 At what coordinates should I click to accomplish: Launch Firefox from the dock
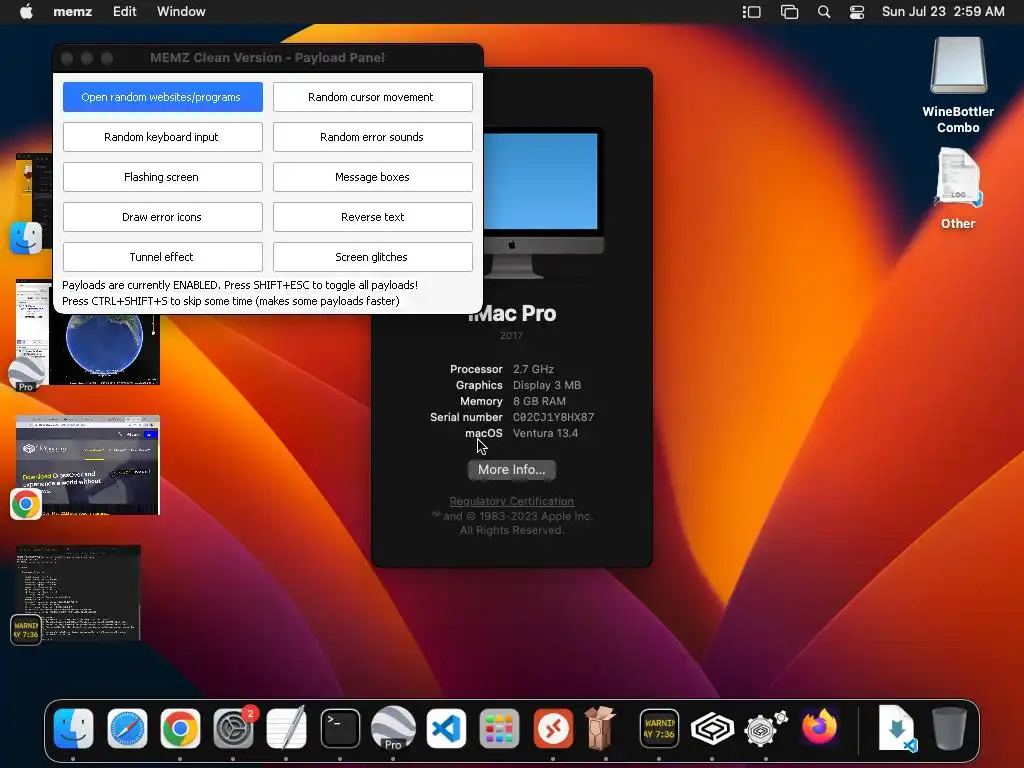(819, 726)
